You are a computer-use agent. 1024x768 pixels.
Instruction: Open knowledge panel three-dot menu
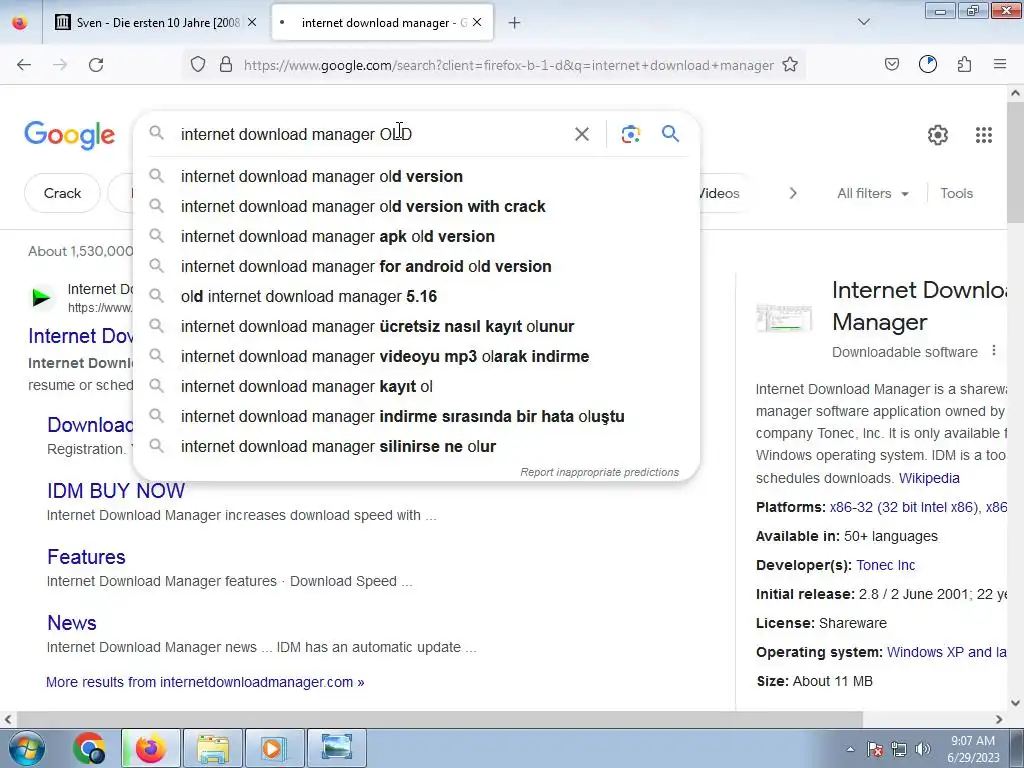[x=994, y=351]
